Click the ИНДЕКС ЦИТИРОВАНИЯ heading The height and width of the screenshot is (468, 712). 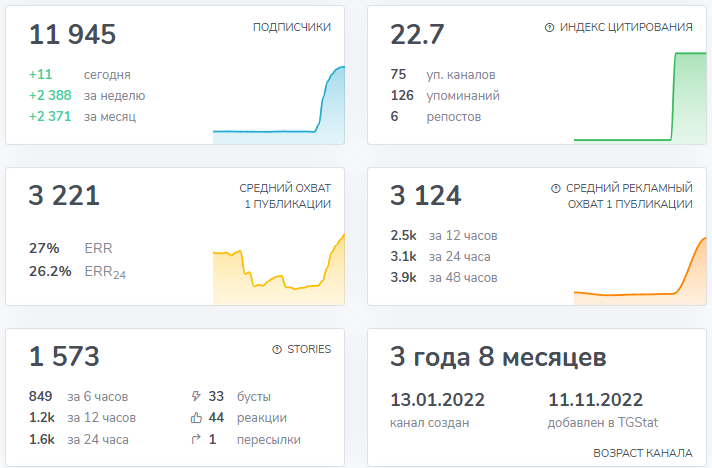[x=626, y=28]
